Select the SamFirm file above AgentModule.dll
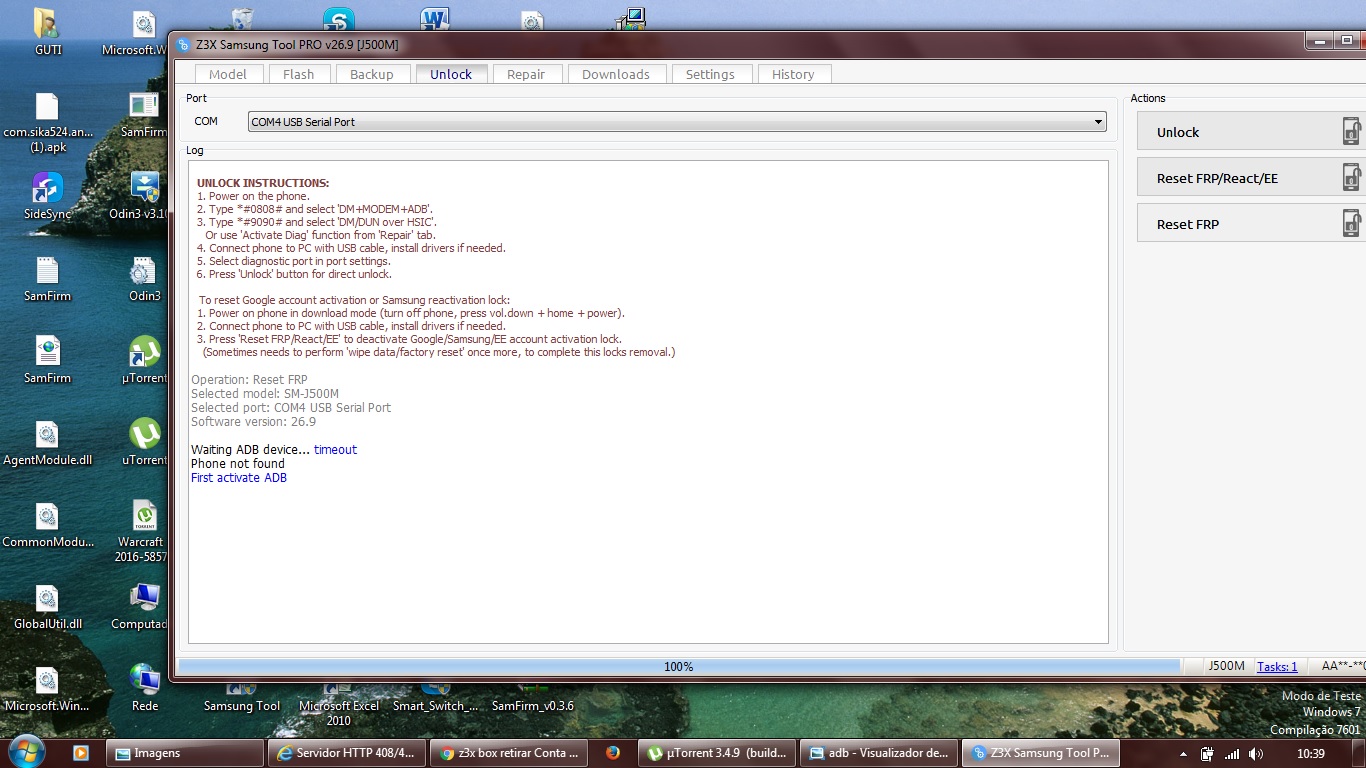 click(x=47, y=360)
